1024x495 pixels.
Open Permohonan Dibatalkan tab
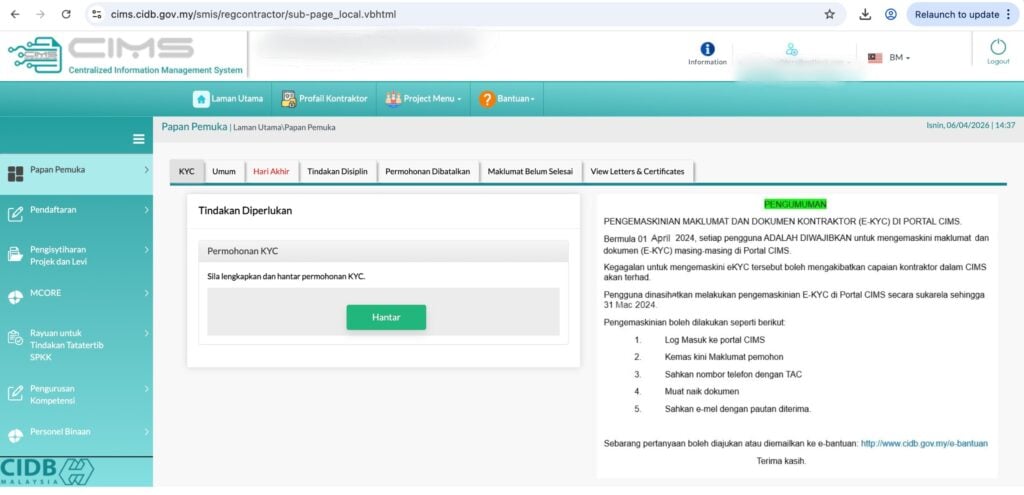(428, 172)
